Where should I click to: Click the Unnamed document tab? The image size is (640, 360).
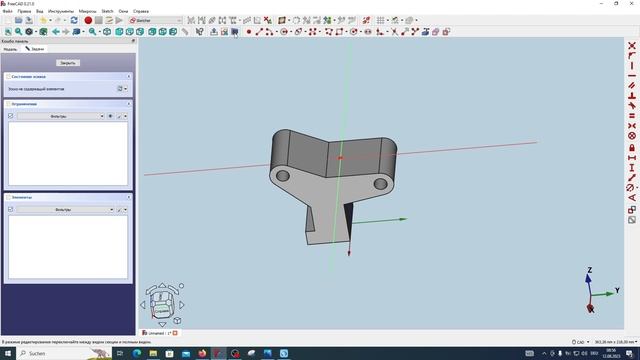pos(160,333)
